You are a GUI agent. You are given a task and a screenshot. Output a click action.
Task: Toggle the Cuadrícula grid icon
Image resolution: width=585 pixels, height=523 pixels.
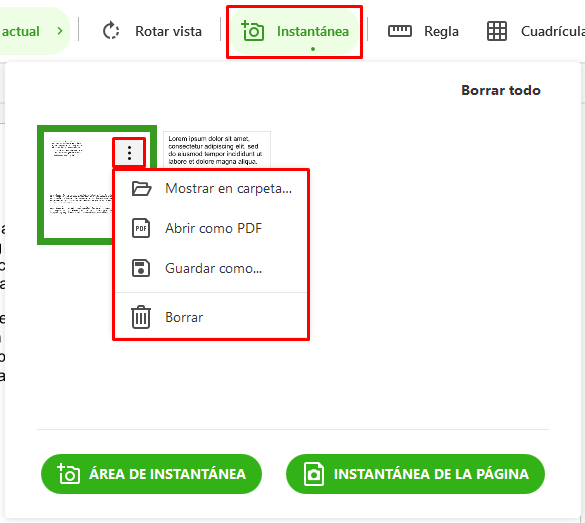click(x=497, y=31)
